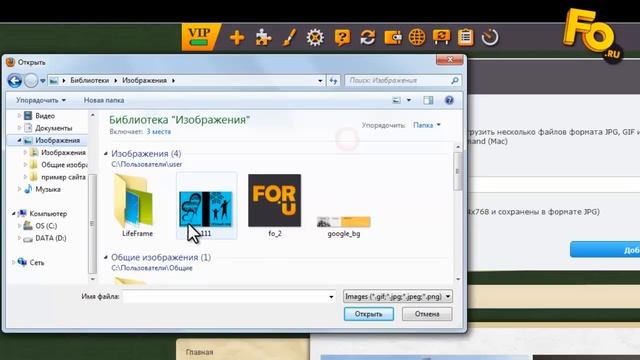Select Изображения in the address path

click(144, 80)
